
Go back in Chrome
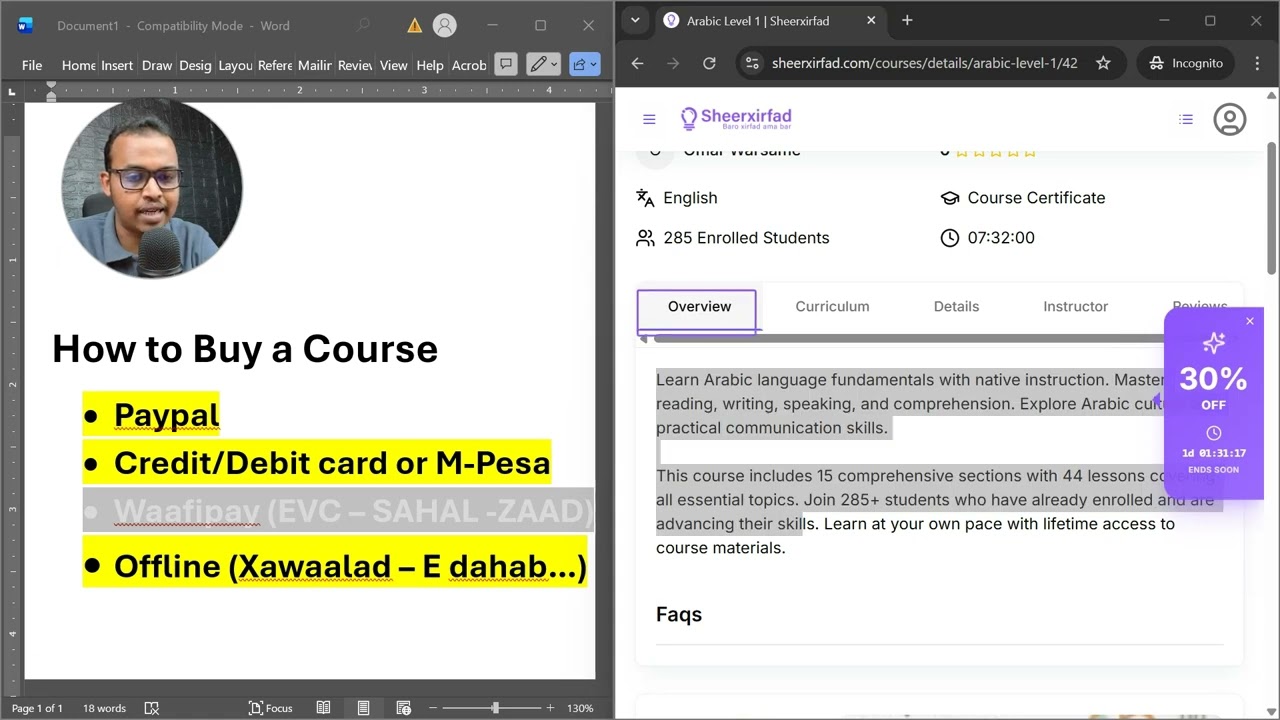(x=637, y=63)
